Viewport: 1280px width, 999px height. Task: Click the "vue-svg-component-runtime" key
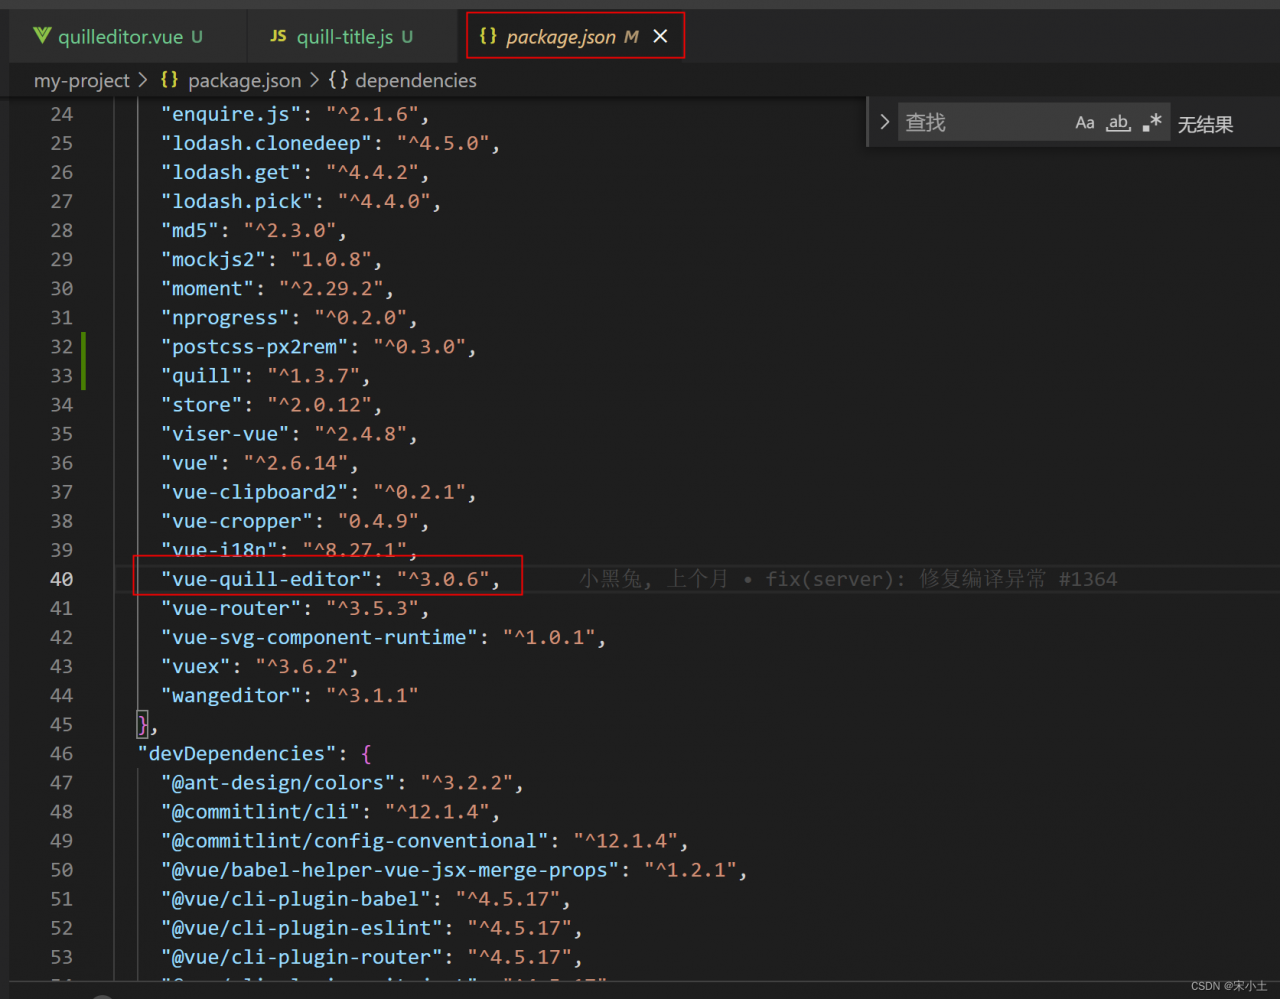319,637
